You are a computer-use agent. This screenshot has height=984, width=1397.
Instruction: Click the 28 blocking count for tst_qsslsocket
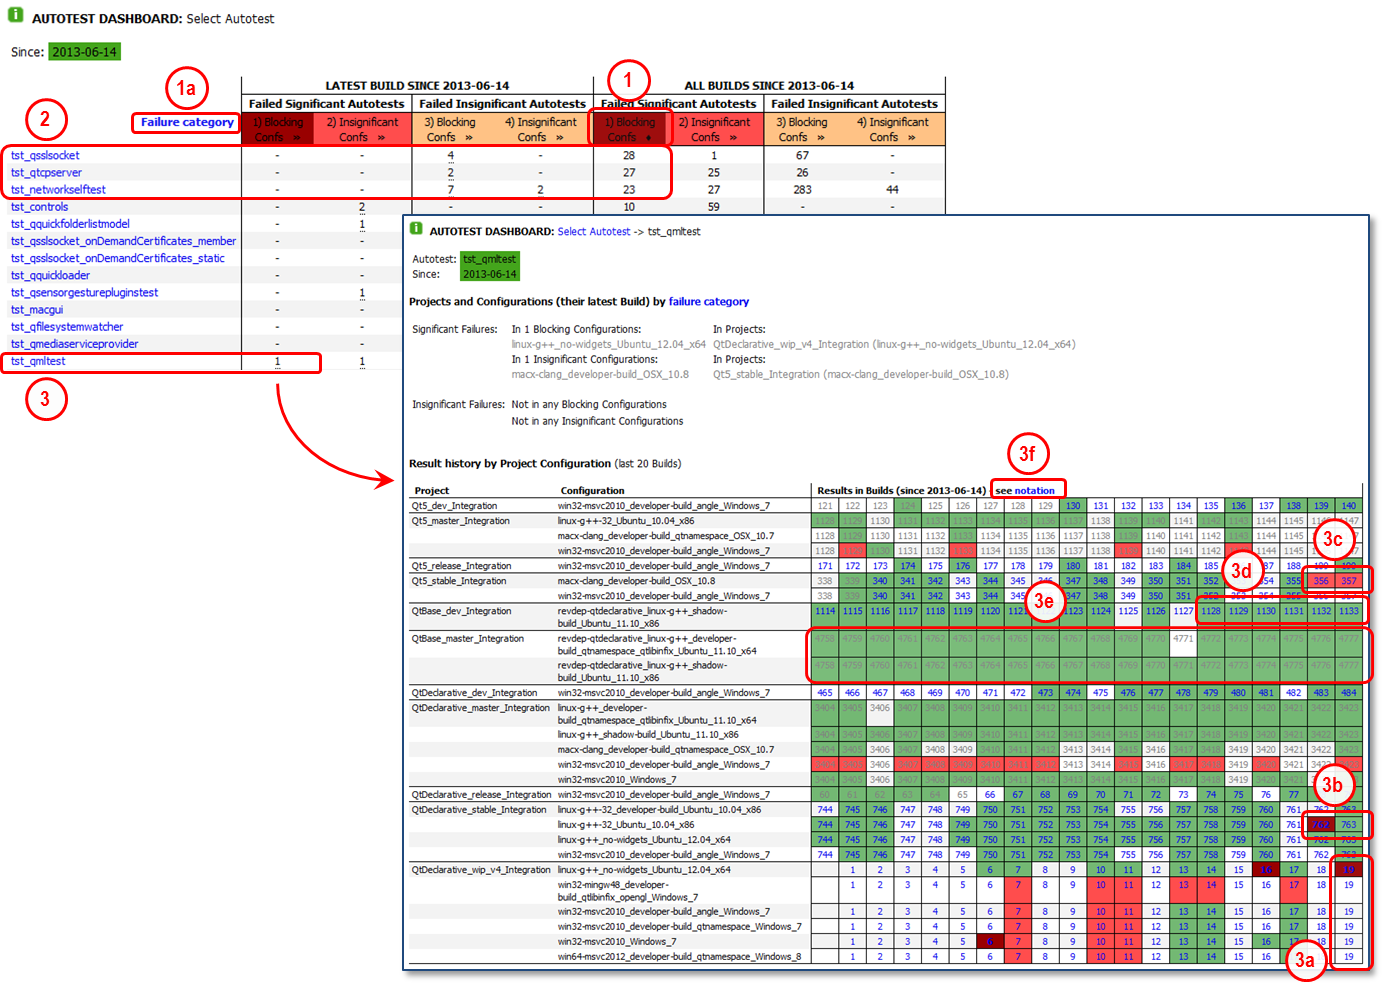click(628, 156)
